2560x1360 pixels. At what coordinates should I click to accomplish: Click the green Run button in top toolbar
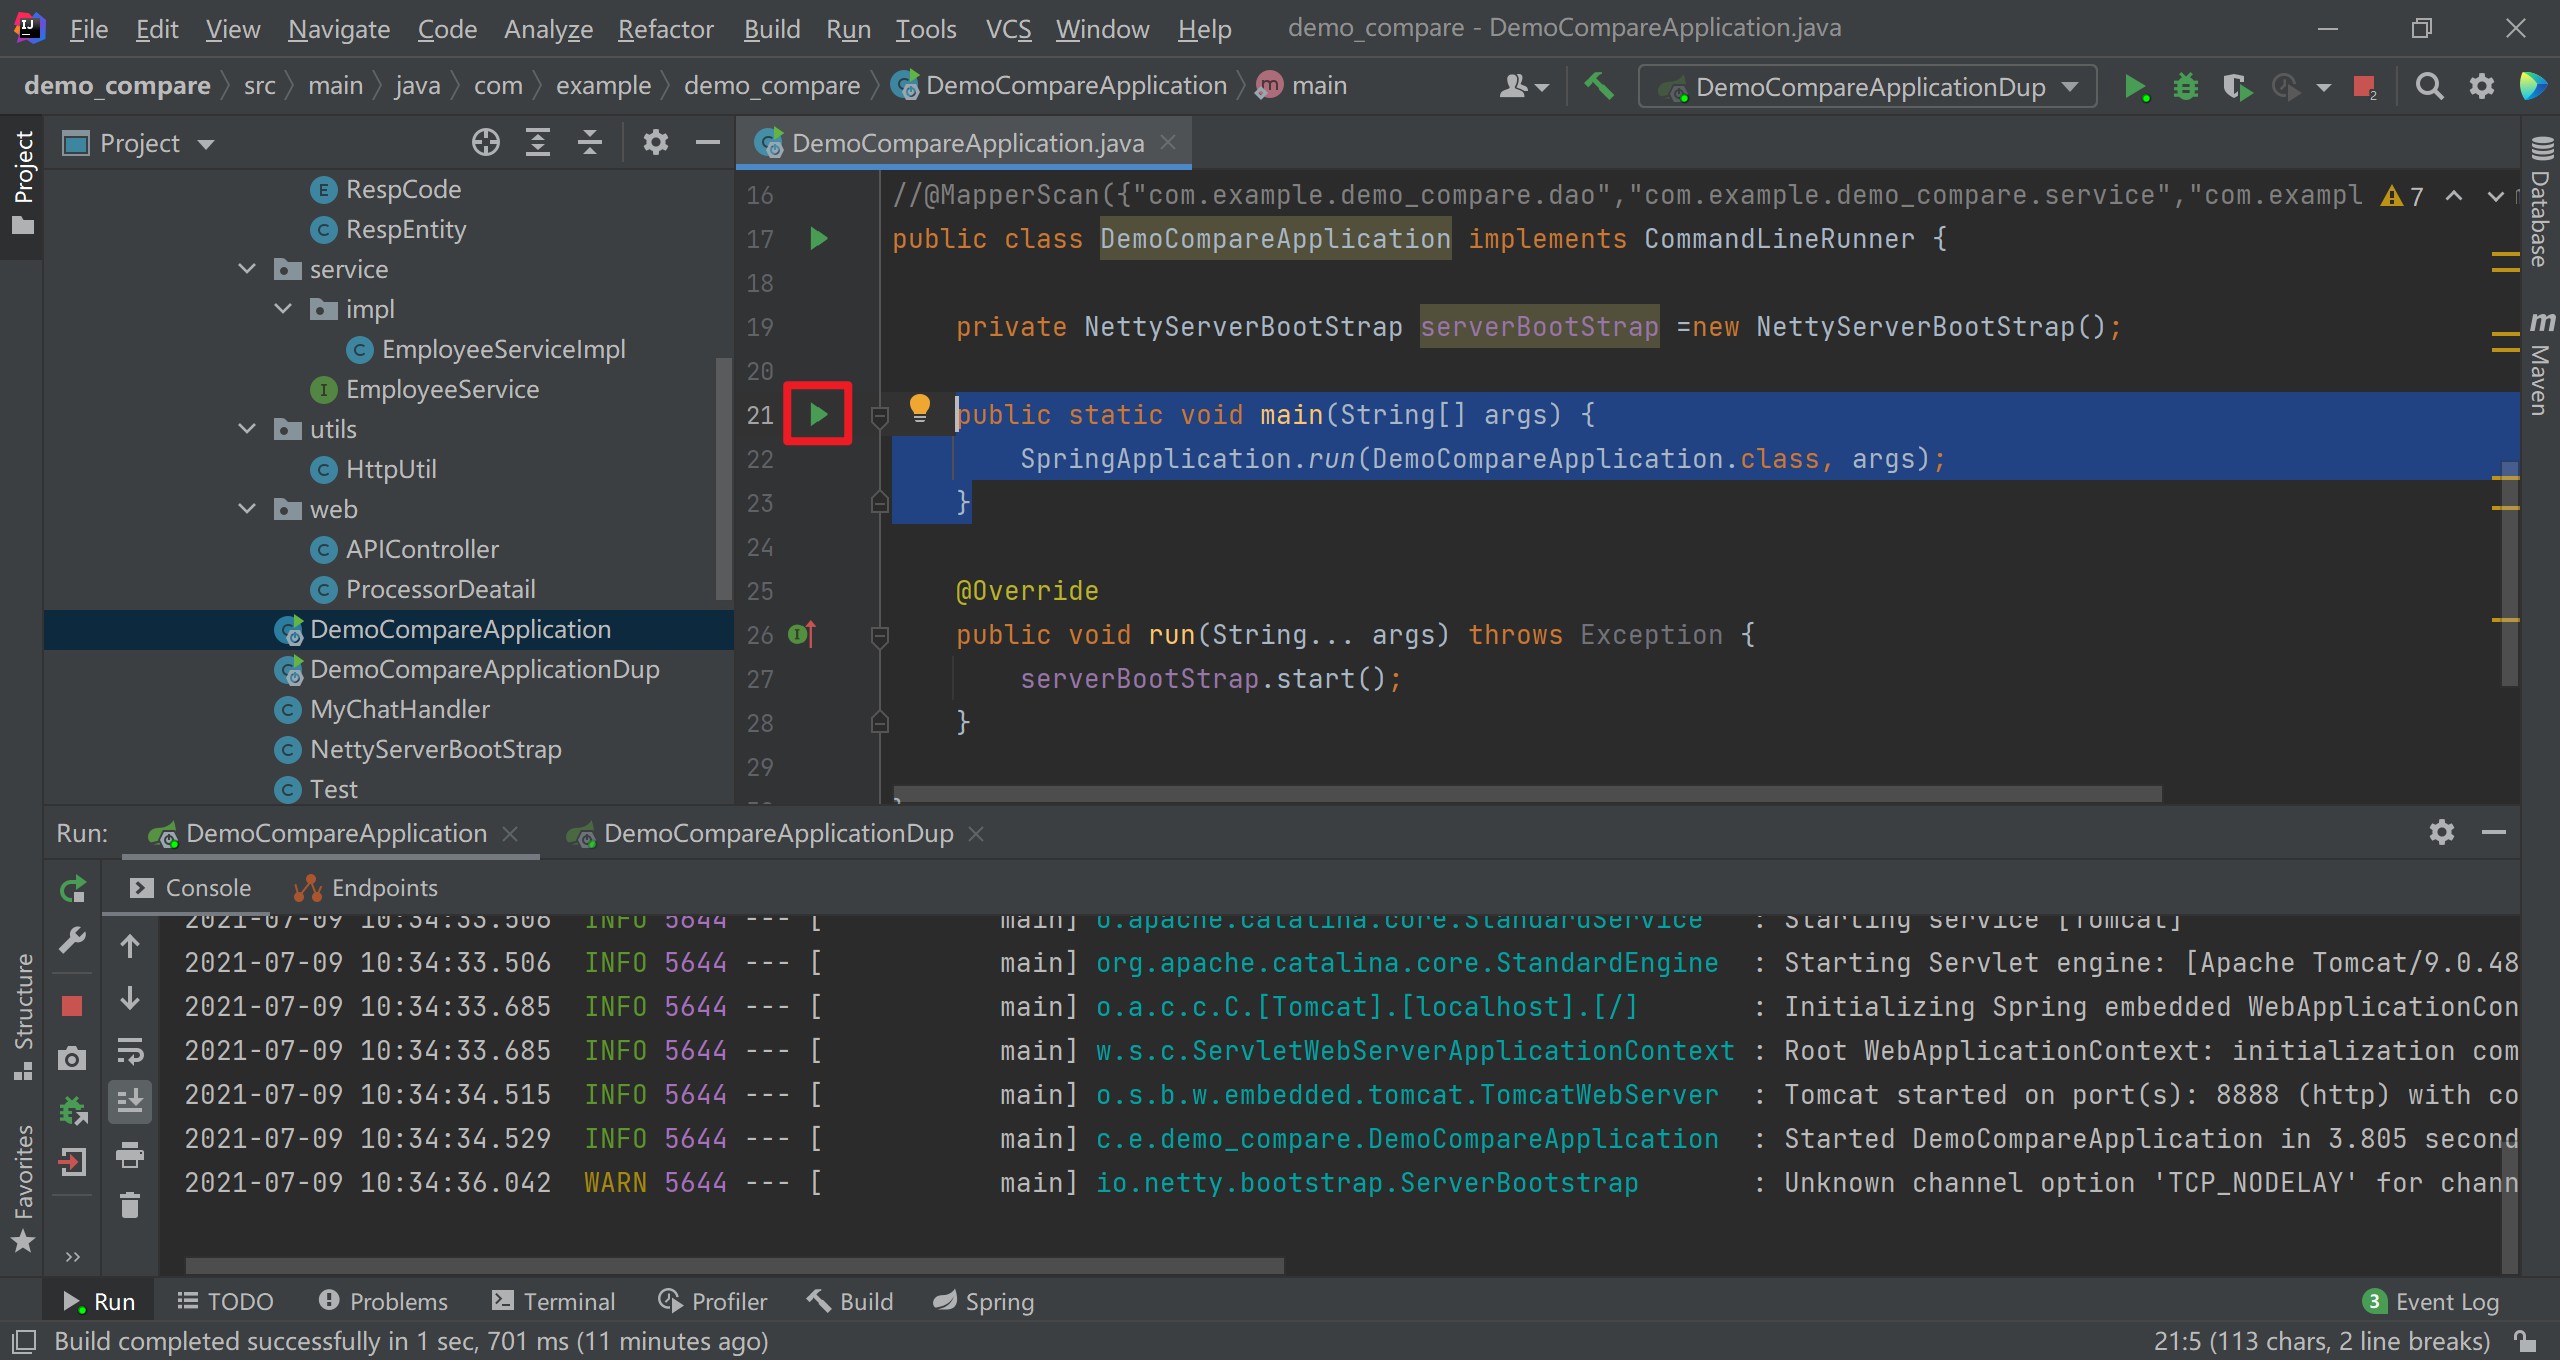(2134, 87)
